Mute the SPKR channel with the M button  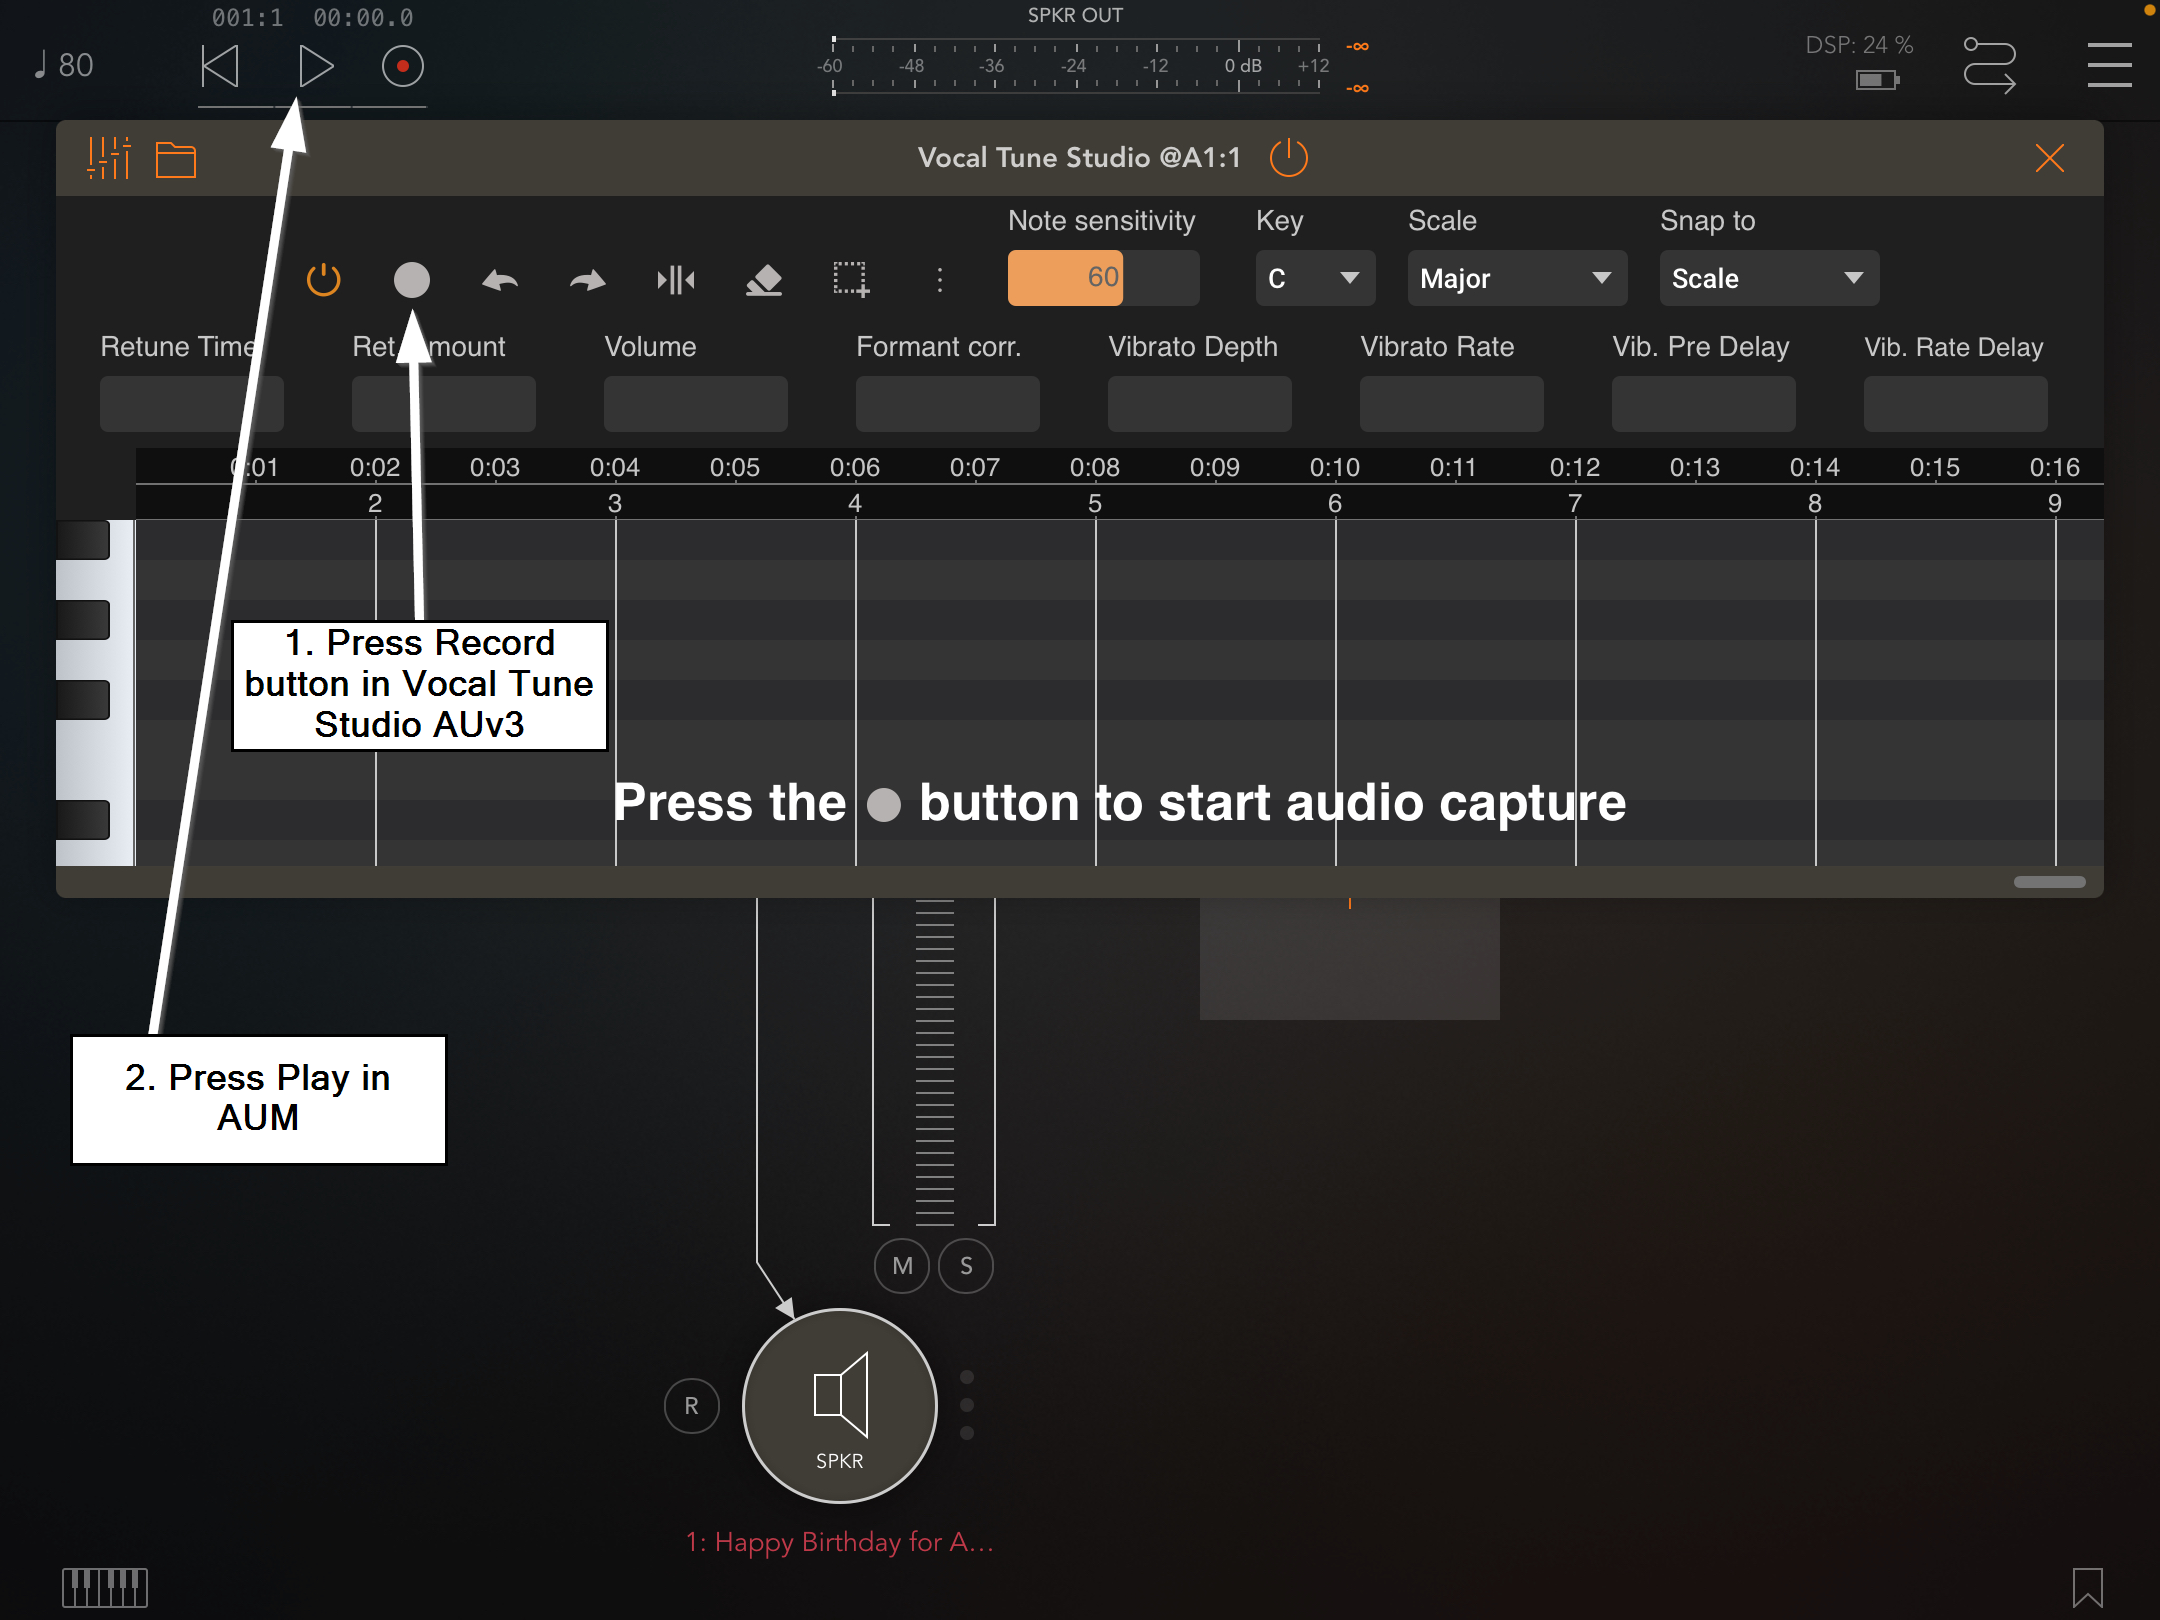(x=901, y=1265)
